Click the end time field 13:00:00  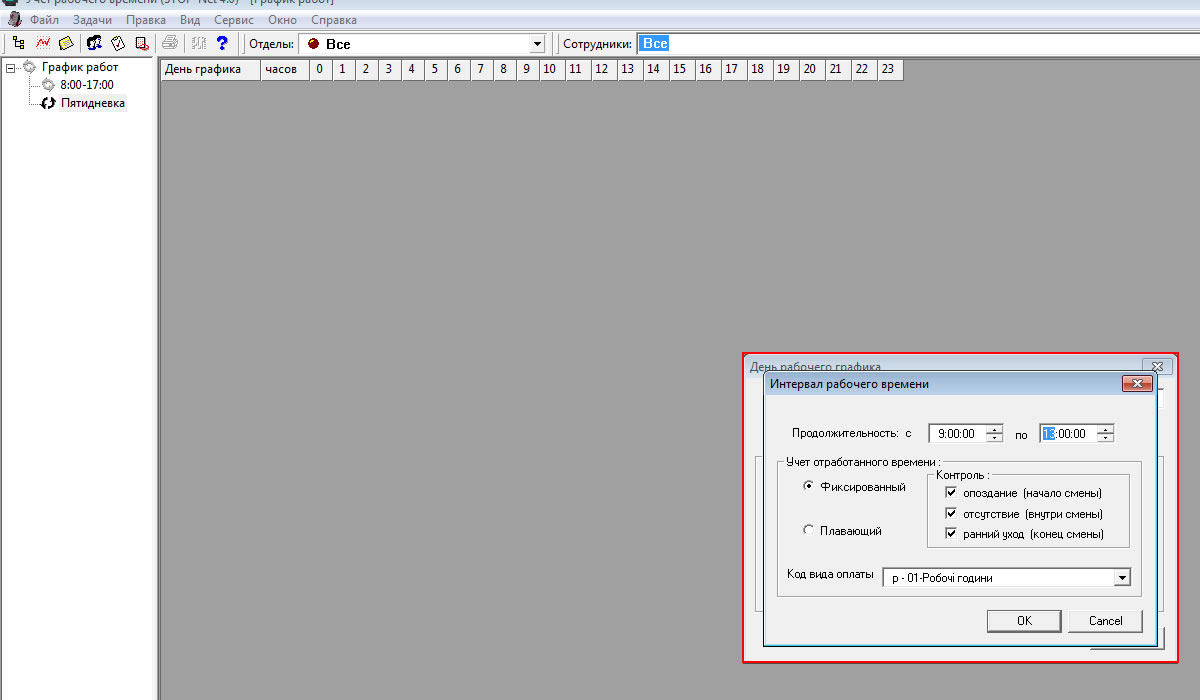pos(1068,434)
